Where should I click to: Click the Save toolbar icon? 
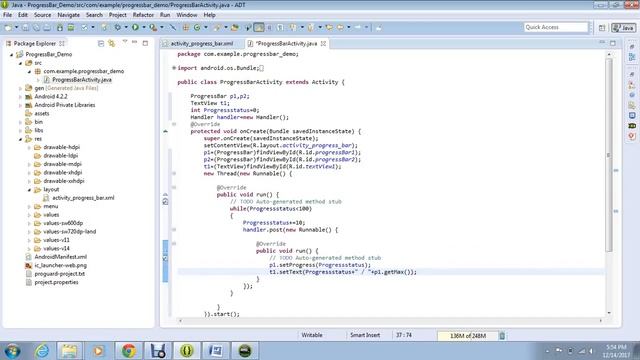point(25,27)
